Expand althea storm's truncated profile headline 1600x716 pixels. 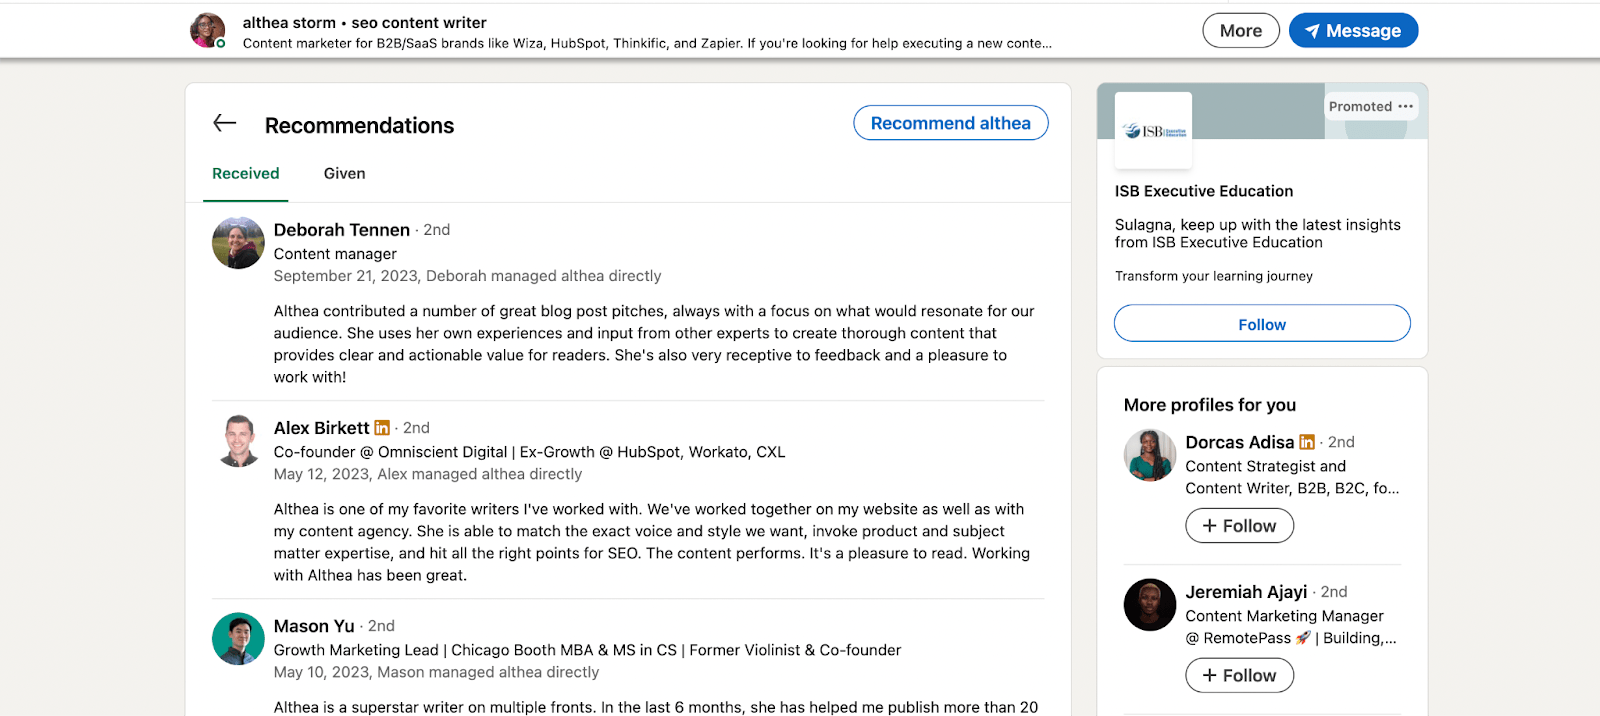tap(1045, 43)
